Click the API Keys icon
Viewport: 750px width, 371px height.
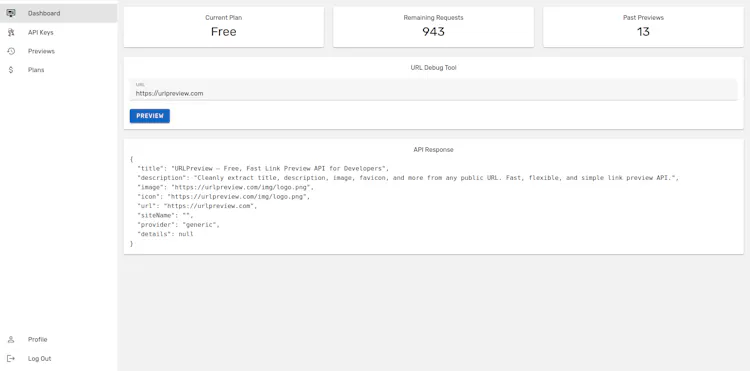[x=11, y=33]
